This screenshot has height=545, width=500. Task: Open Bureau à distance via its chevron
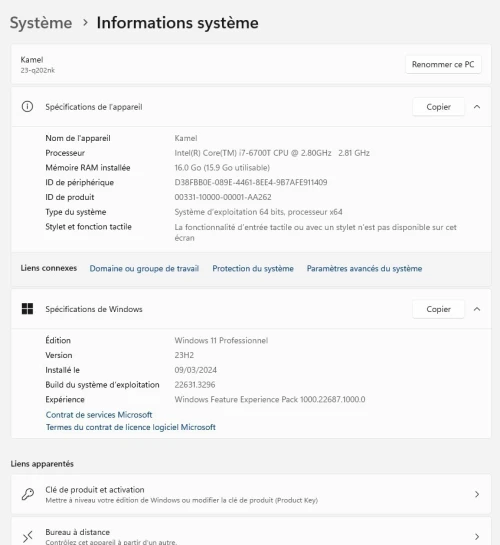[477, 536]
